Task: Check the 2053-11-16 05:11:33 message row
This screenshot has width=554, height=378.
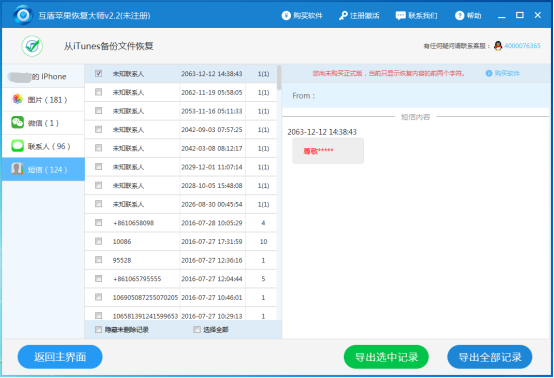Action: coord(99,111)
